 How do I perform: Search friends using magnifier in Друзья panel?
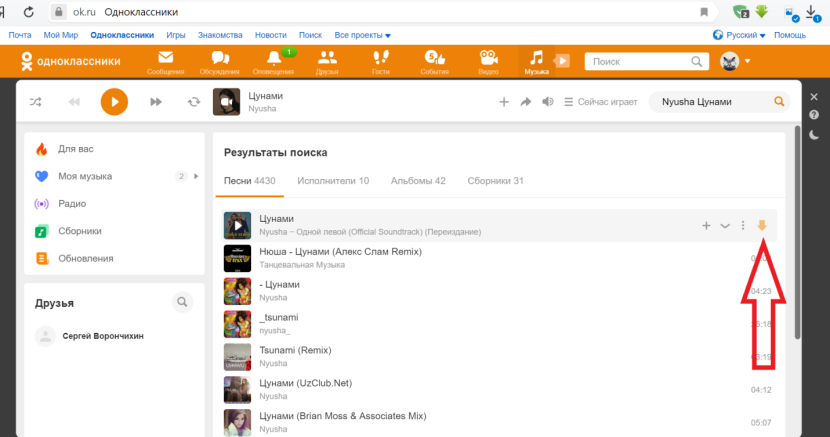[182, 301]
